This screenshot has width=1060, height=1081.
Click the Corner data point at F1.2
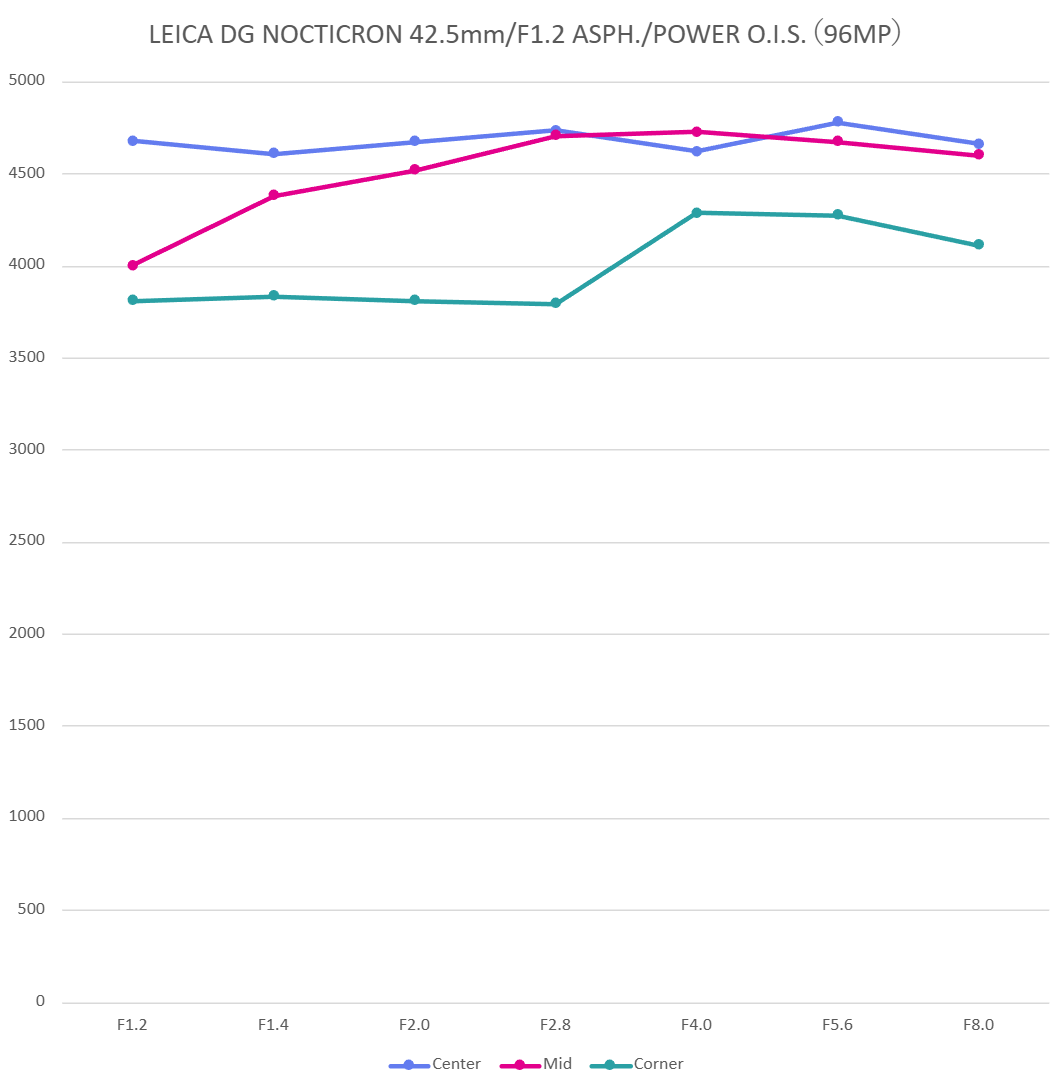coord(133,300)
